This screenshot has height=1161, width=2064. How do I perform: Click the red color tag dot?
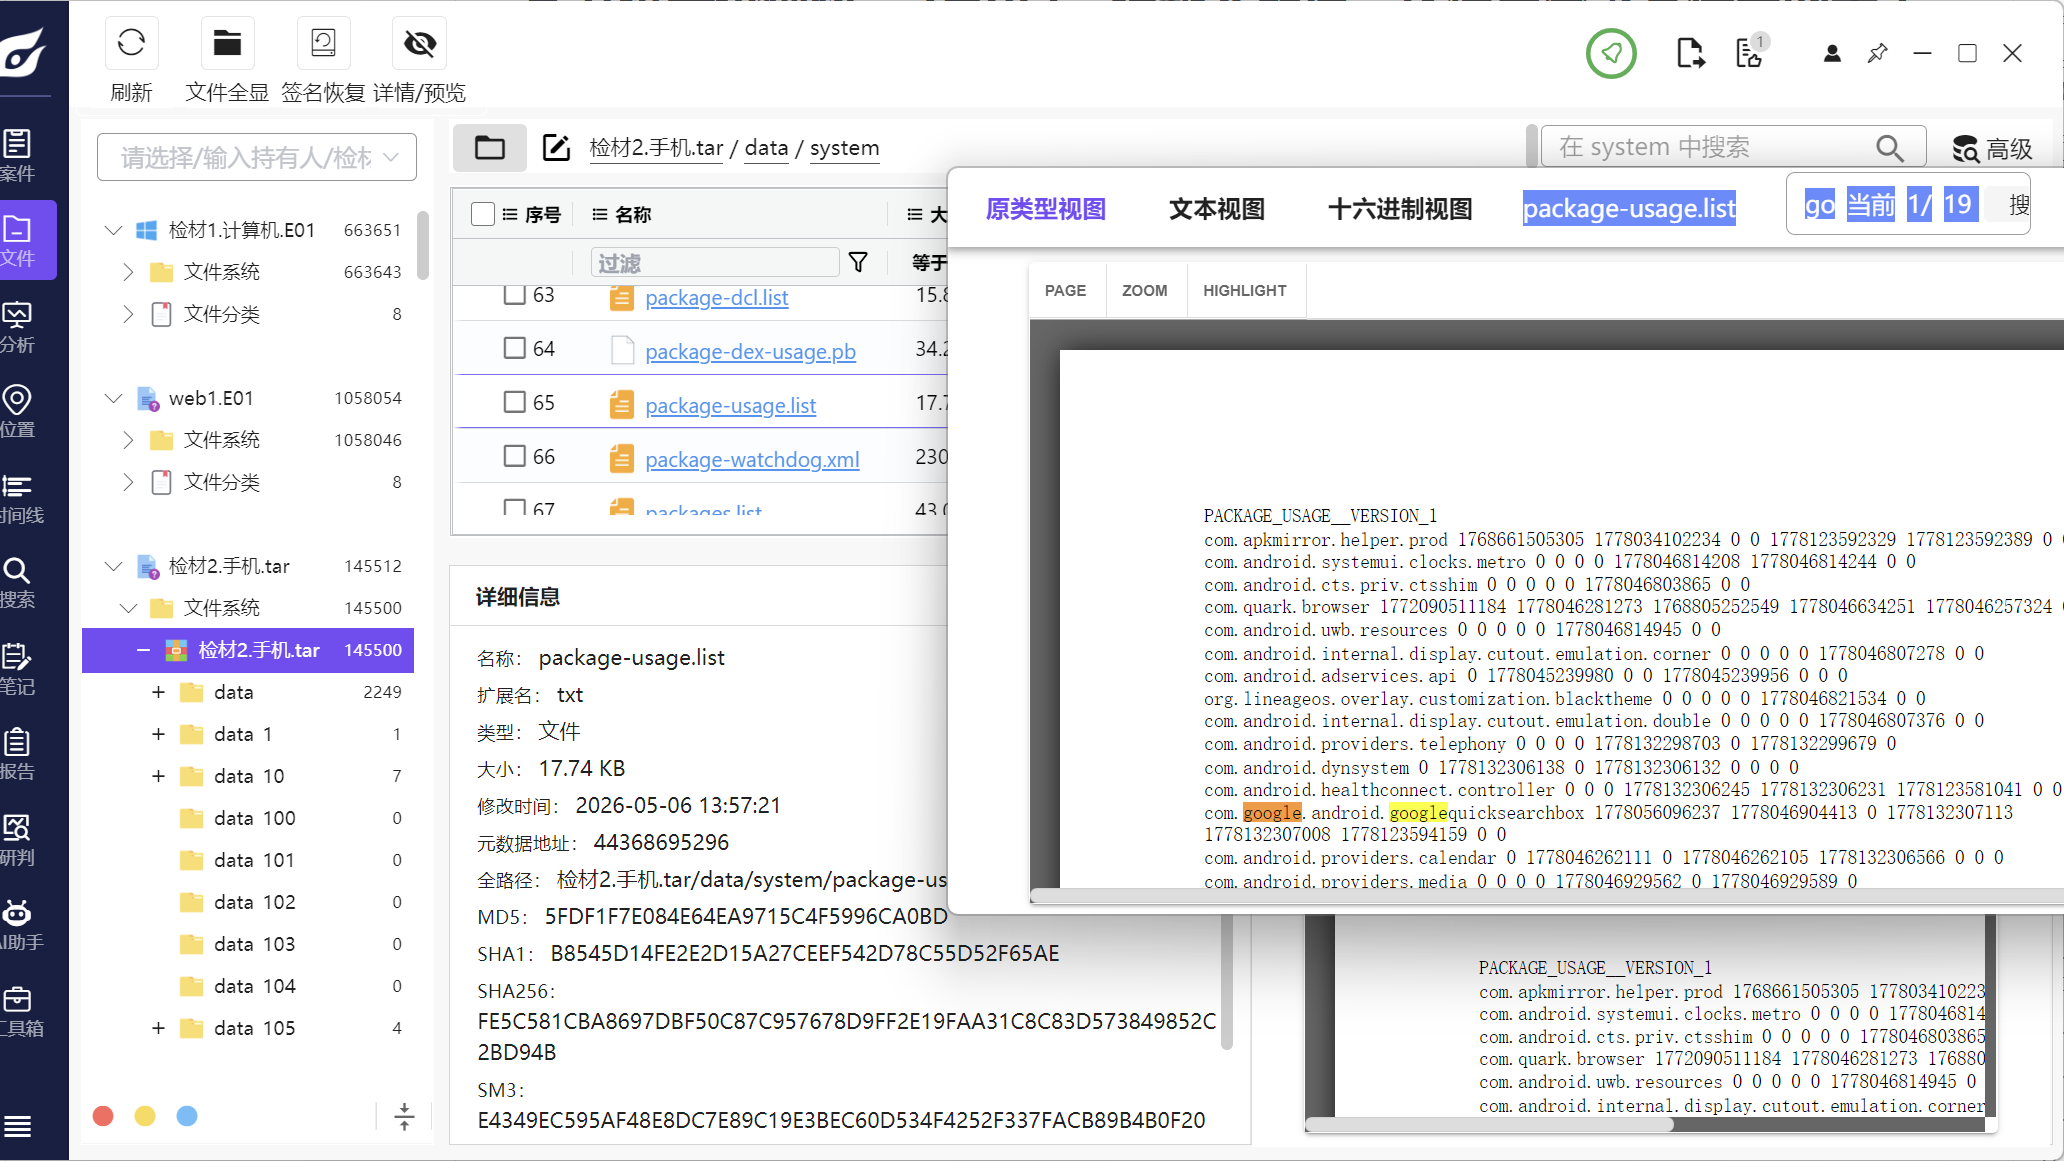(103, 1116)
